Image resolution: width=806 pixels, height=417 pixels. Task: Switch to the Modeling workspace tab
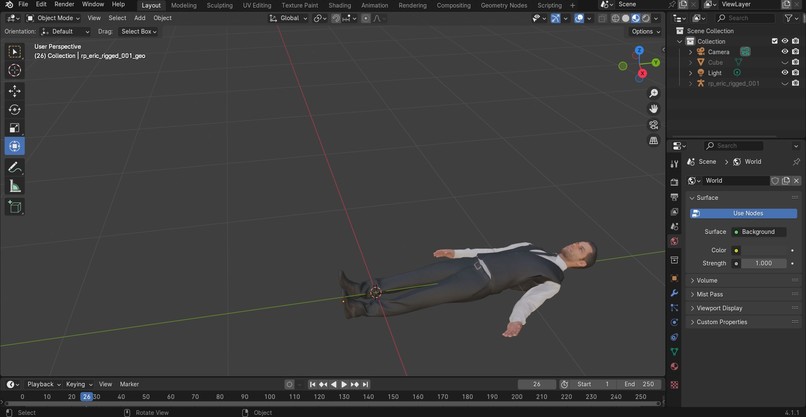pyautogui.click(x=184, y=5)
